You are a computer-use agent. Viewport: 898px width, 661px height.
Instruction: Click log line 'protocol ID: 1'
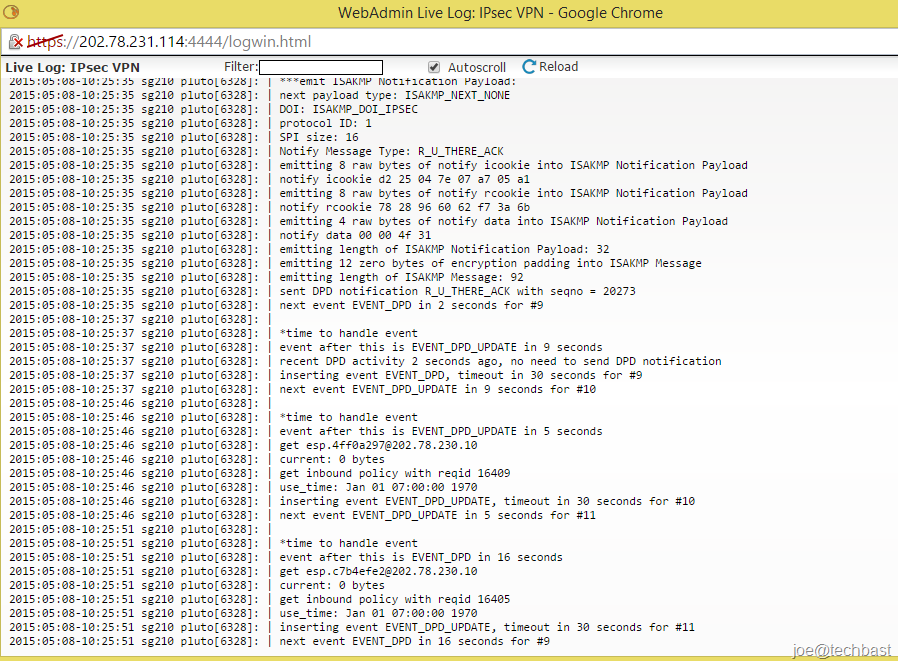point(325,123)
